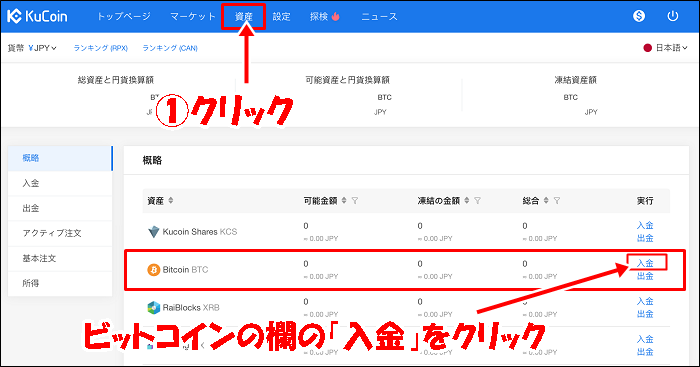This screenshot has width=700, height=367.
Task: Click 入金 in the Kucoin Shares row
Action: [645, 225]
